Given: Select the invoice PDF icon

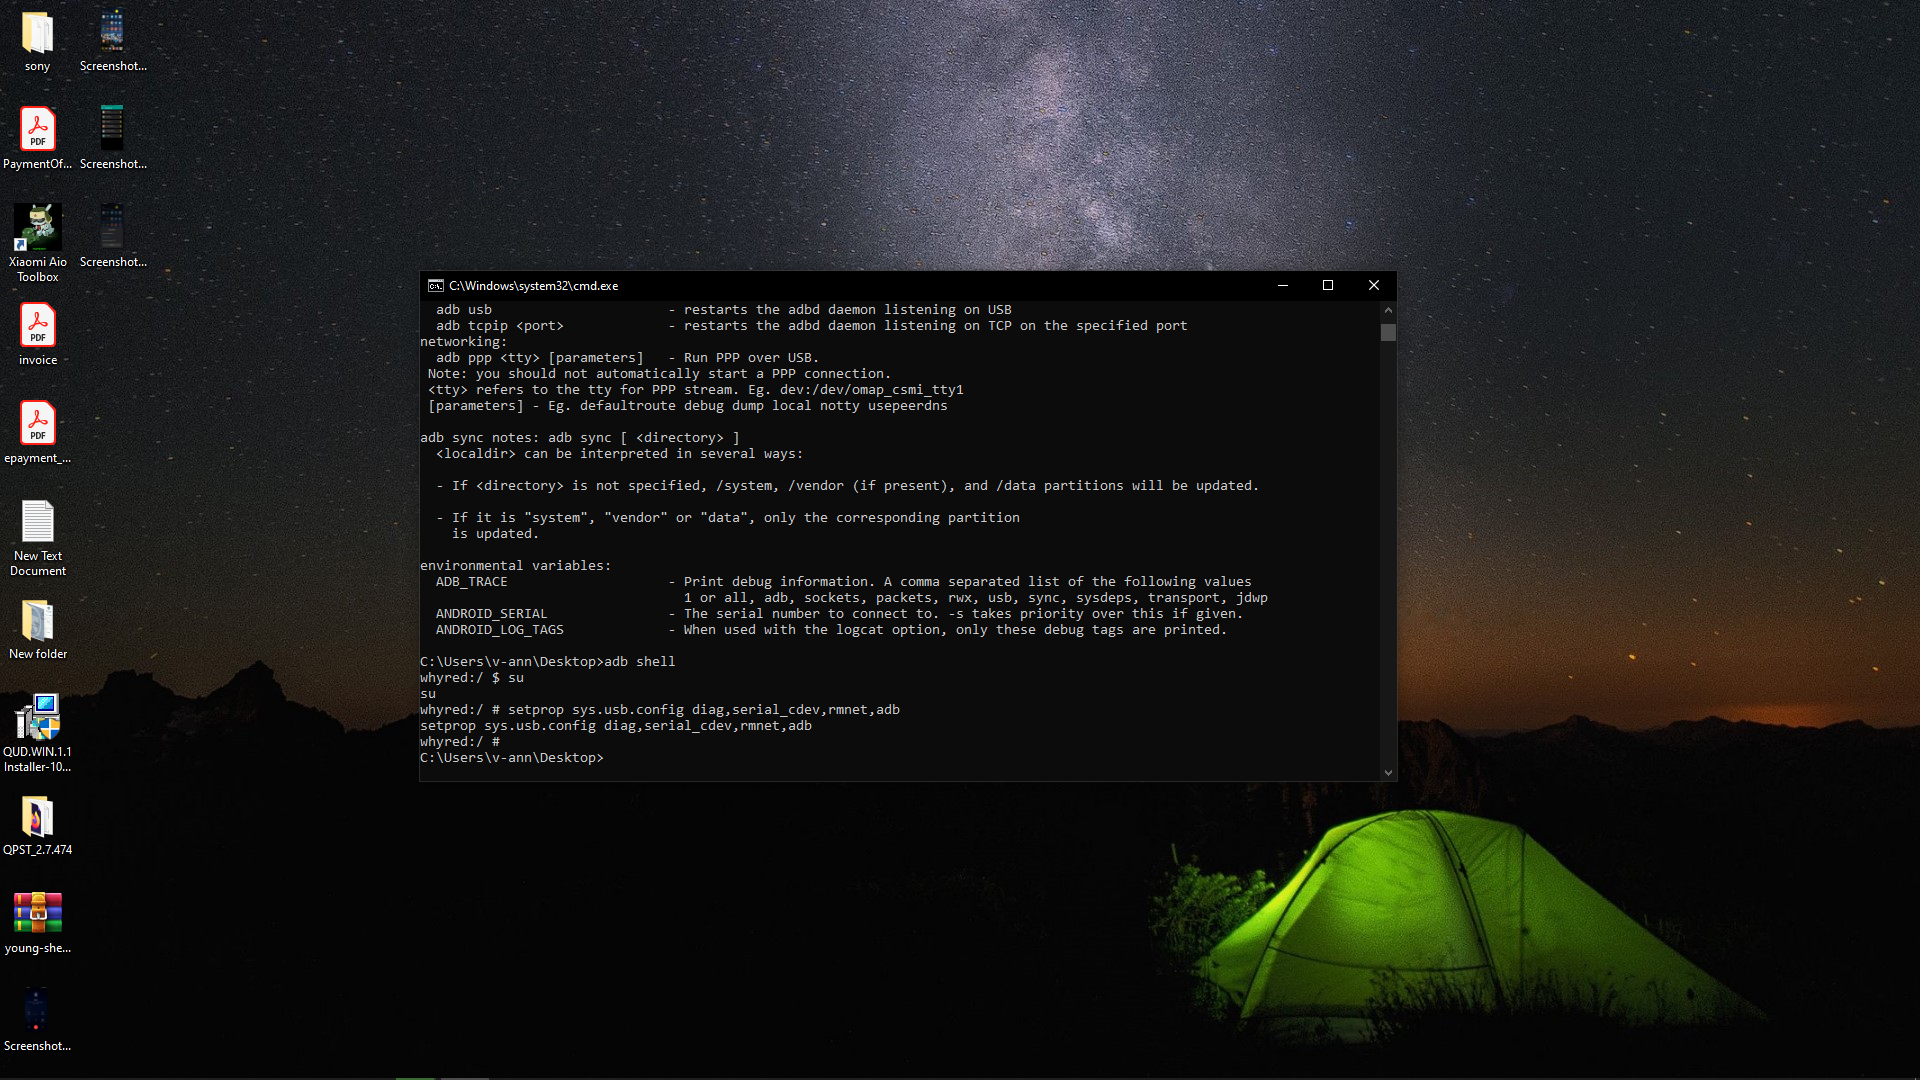Looking at the screenshot, I should [x=37, y=326].
